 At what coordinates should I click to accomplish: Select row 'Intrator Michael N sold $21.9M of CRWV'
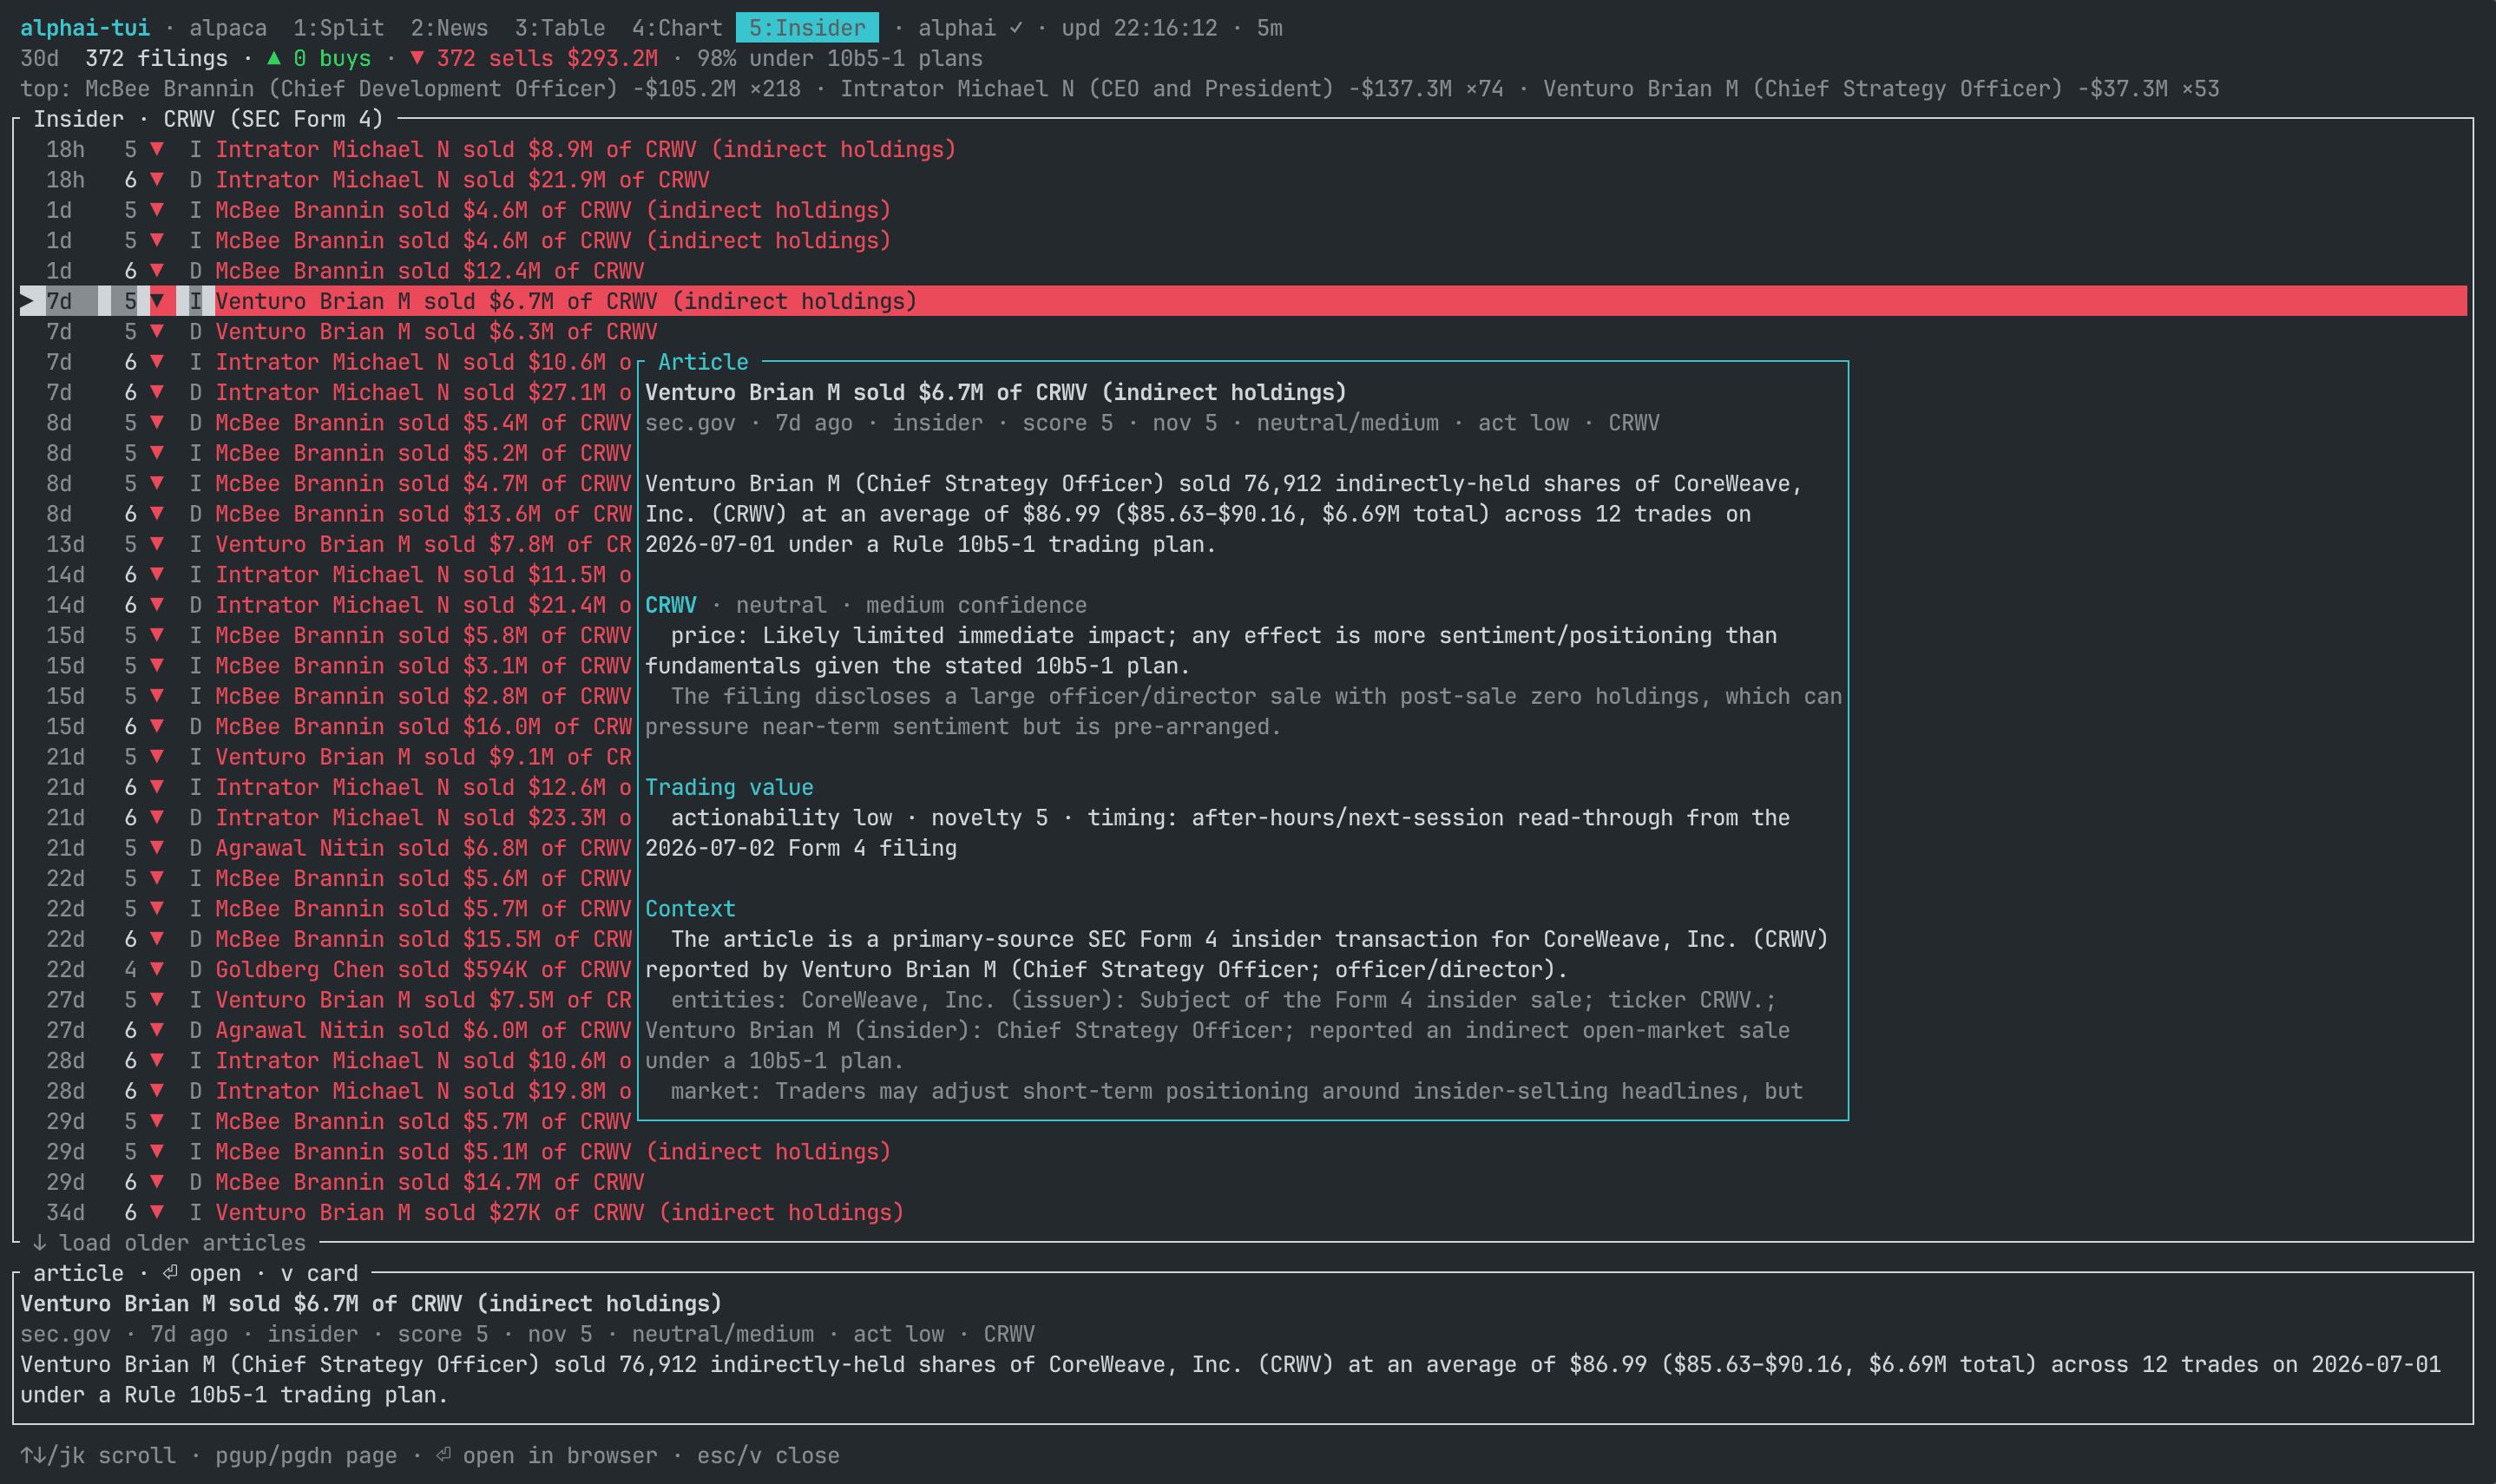(1243, 180)
